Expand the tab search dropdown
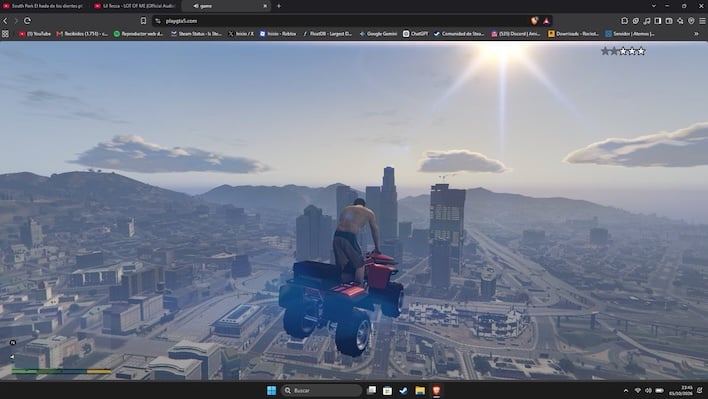This screenshot has height=399, width=708. click(653, 6)
